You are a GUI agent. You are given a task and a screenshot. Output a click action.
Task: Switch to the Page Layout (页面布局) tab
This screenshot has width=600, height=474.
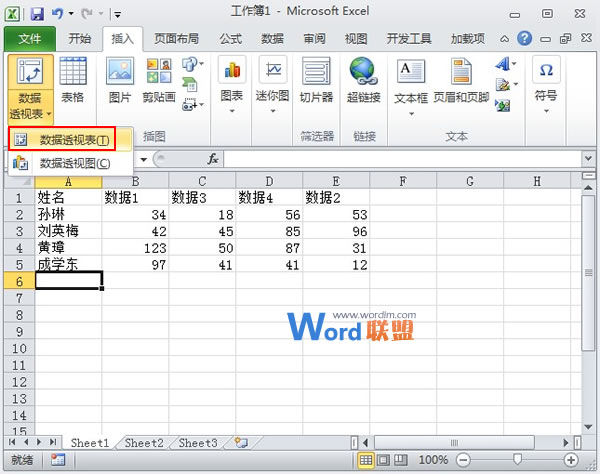tap(176, 39)
